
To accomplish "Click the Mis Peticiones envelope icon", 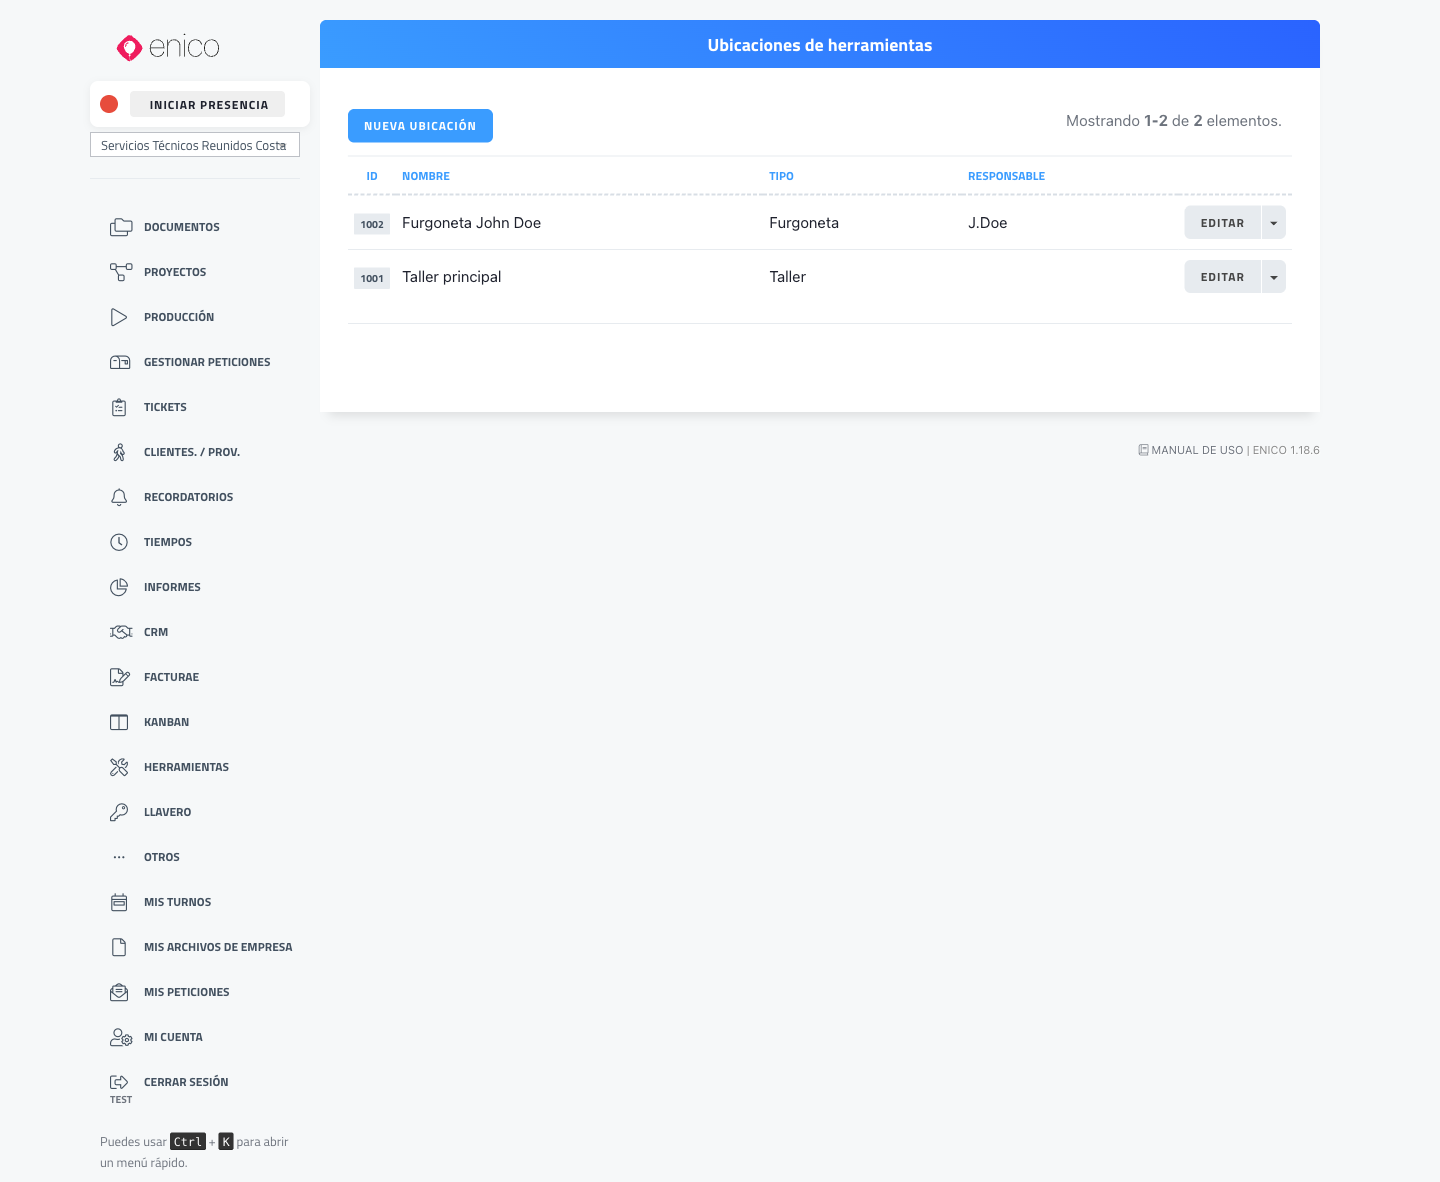I will [119, 992].
